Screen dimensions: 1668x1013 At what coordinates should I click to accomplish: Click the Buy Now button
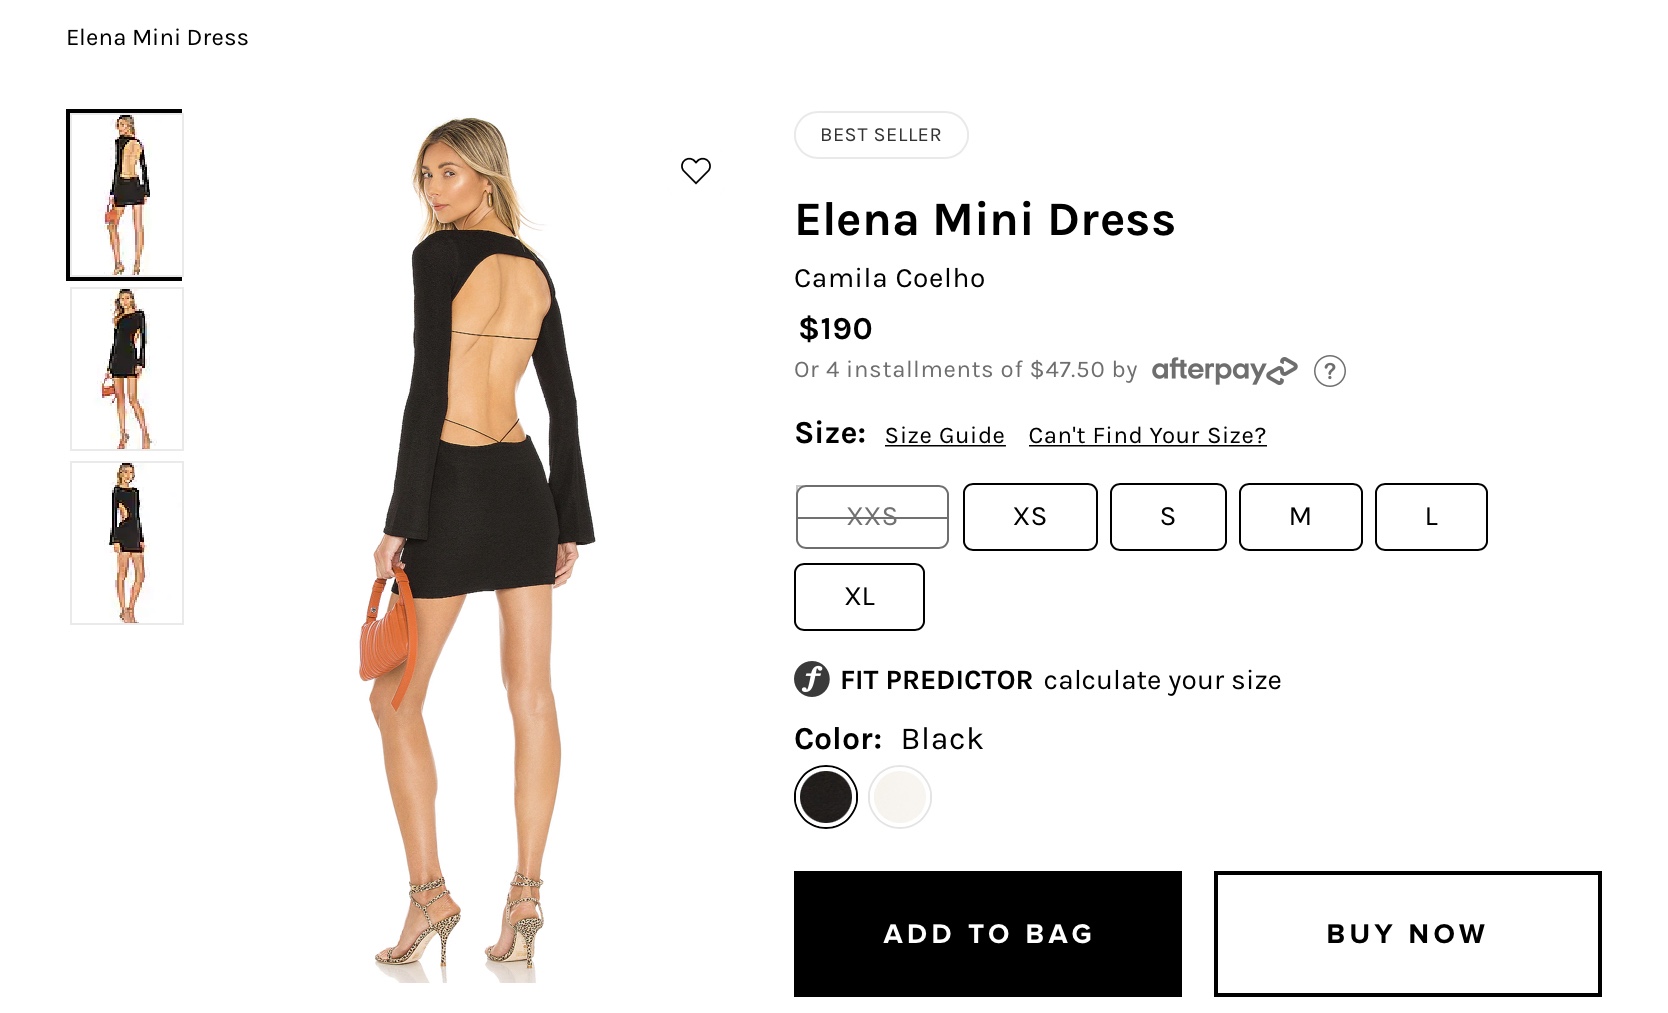coord(1407,934)
